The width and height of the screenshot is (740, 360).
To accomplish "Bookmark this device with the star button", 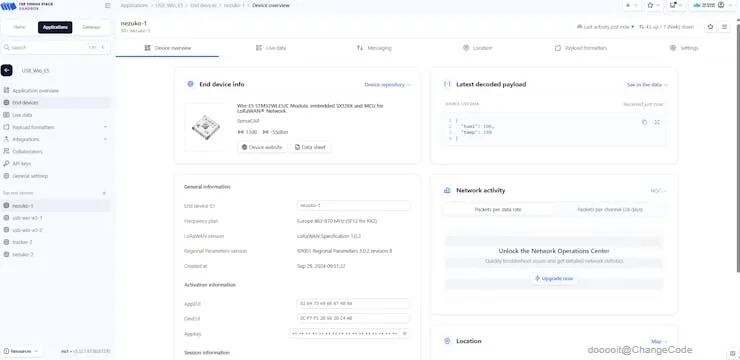I will pyautogui.click(x=710, y=27).
